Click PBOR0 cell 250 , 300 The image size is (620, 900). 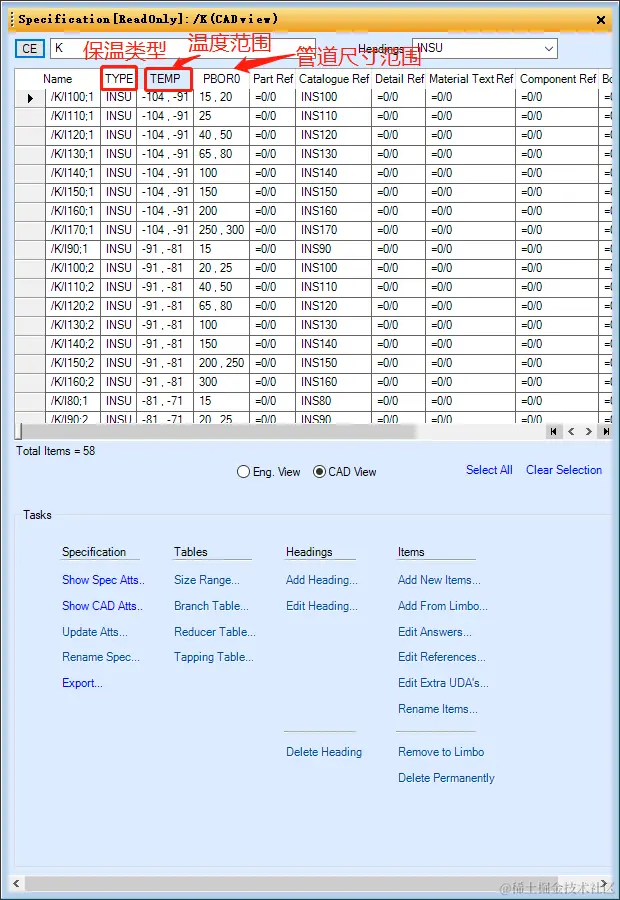(222, 230)
